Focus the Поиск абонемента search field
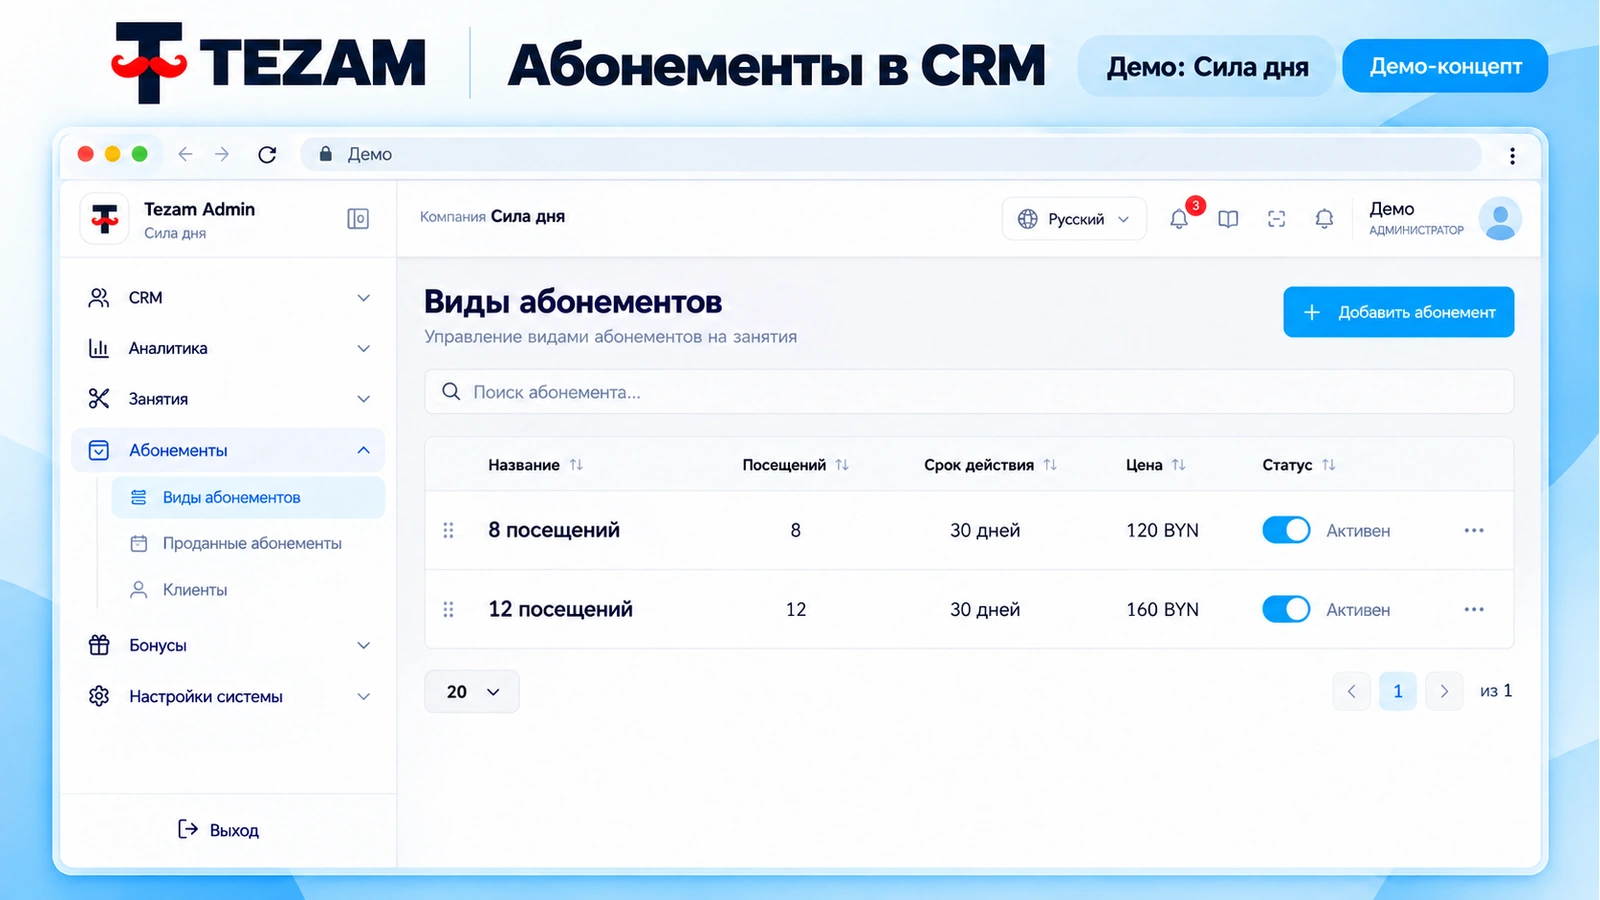The height and width of the screenshot is (900, 1600). coord(969,392)
